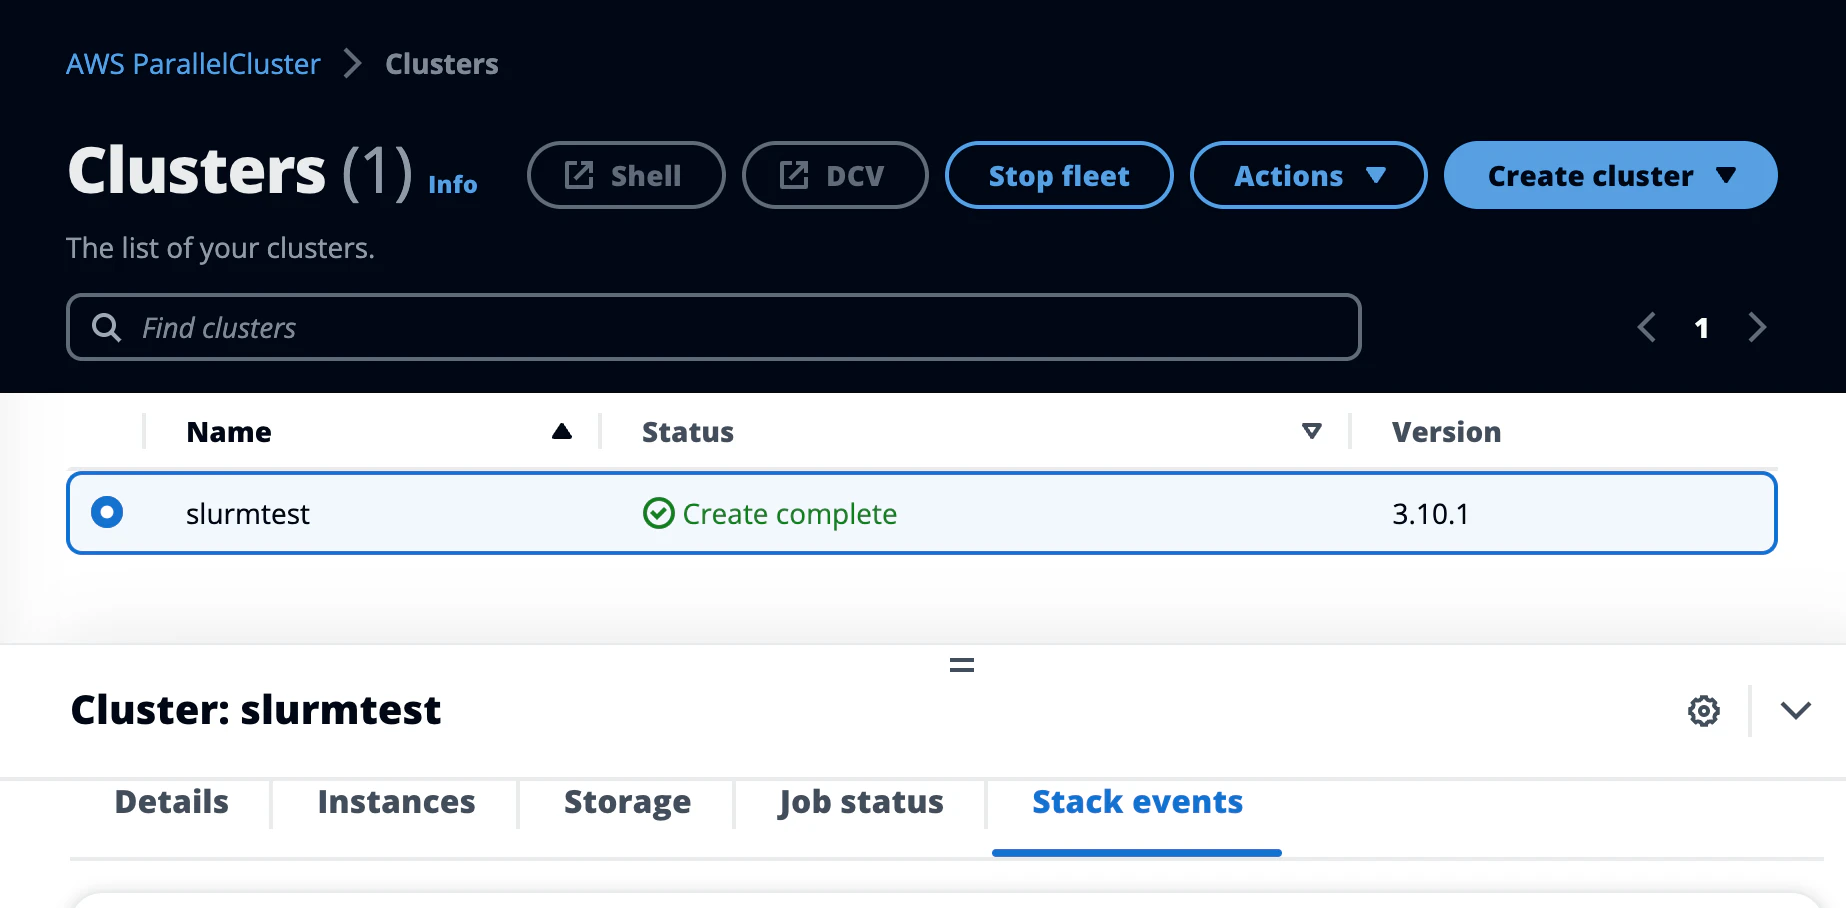
Task: Switch to the Job status tab
Action: coord(861,802)
